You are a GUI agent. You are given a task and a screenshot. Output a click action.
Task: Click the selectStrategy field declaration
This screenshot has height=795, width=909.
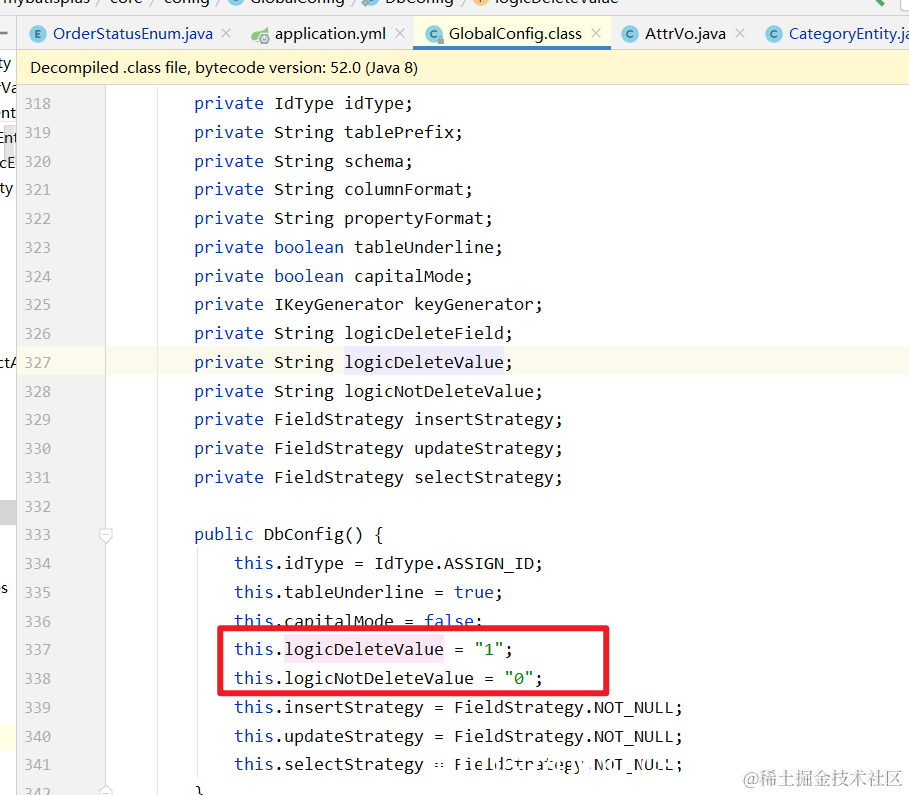pos(378,477)
